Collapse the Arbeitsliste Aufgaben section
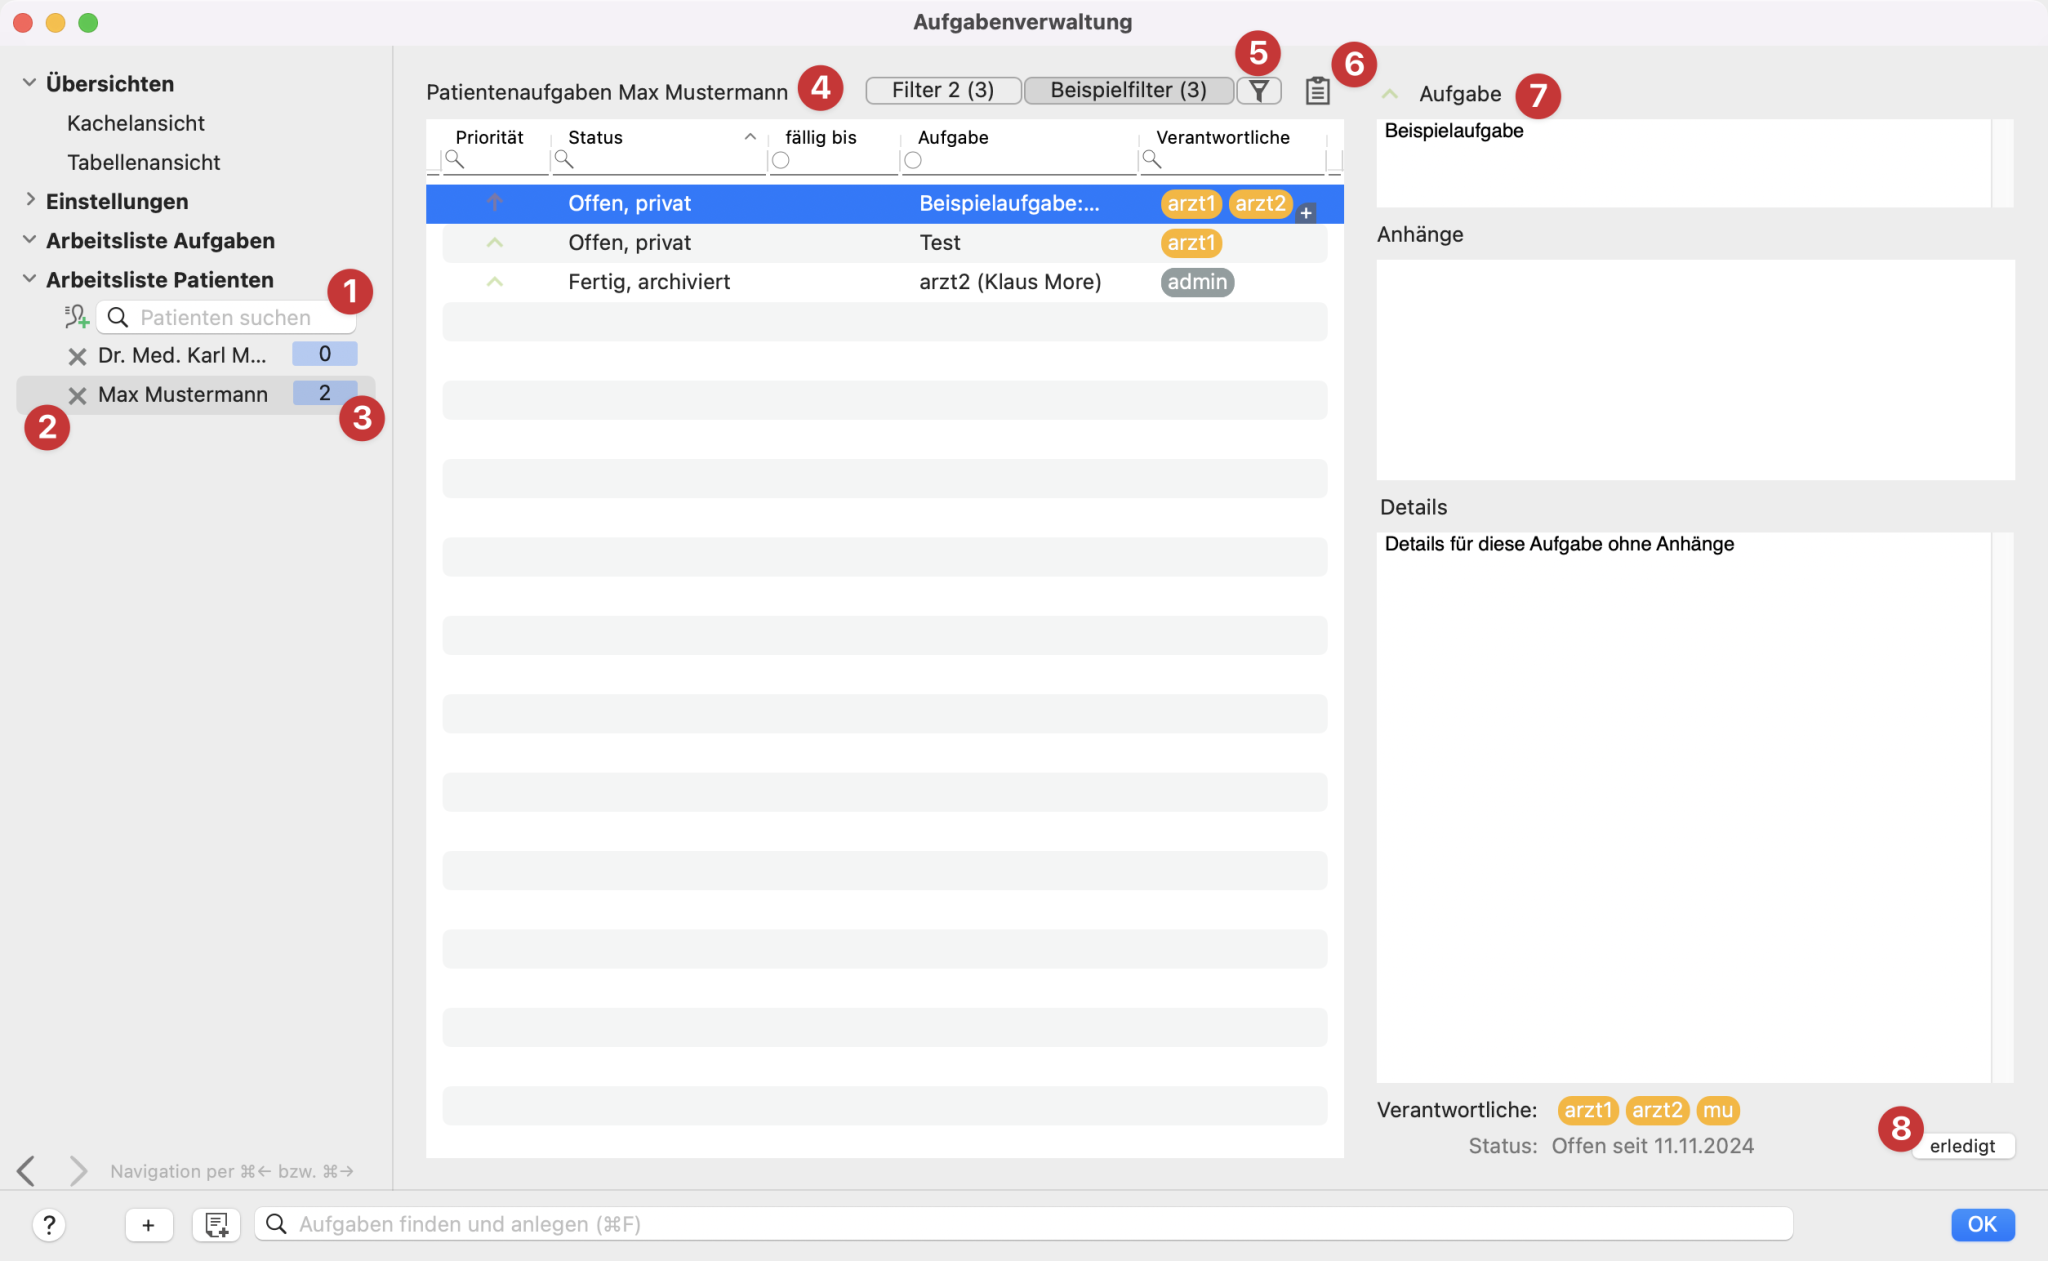Screen dimensions: 2048x1261 point(29,240)
